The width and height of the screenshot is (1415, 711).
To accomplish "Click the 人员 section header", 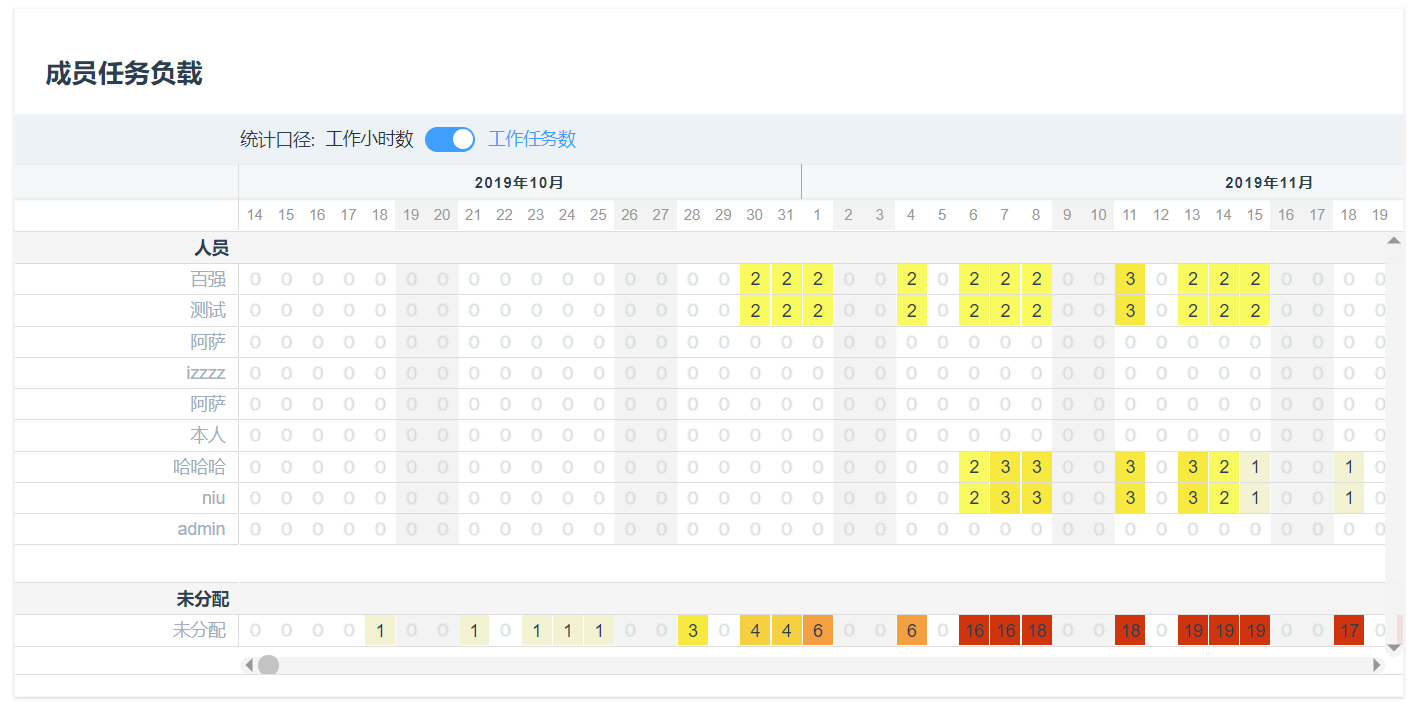I will point(211,248).
